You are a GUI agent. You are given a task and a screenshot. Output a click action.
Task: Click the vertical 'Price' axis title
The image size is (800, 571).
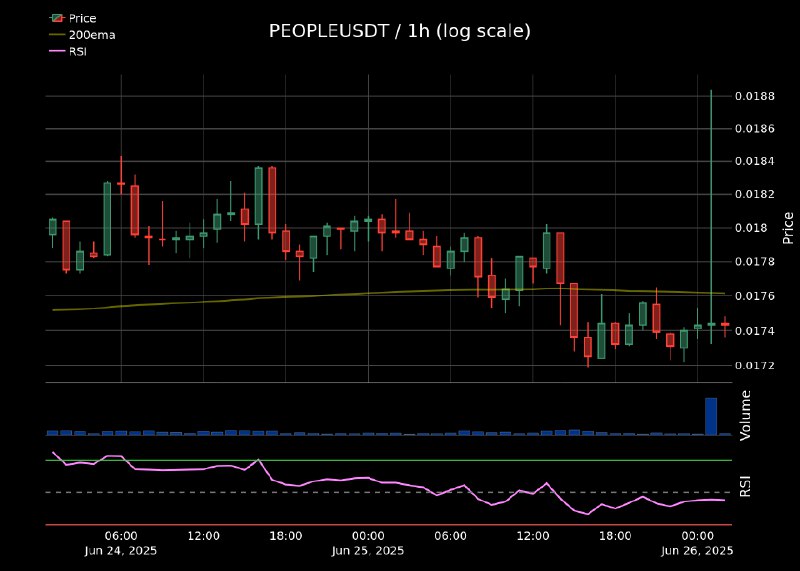[788, 228]
